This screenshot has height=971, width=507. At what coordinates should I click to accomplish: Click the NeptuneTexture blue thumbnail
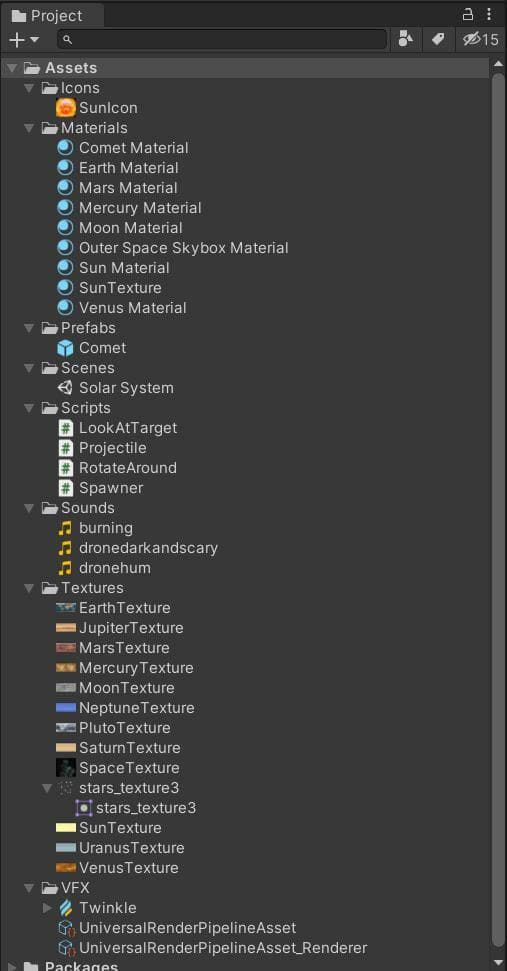point(66,708)
